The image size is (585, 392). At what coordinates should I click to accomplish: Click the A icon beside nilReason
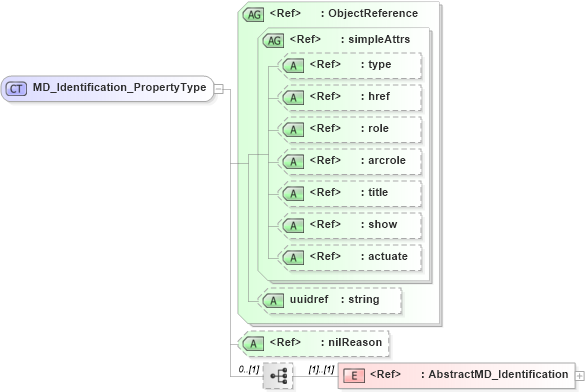point(254,344)
